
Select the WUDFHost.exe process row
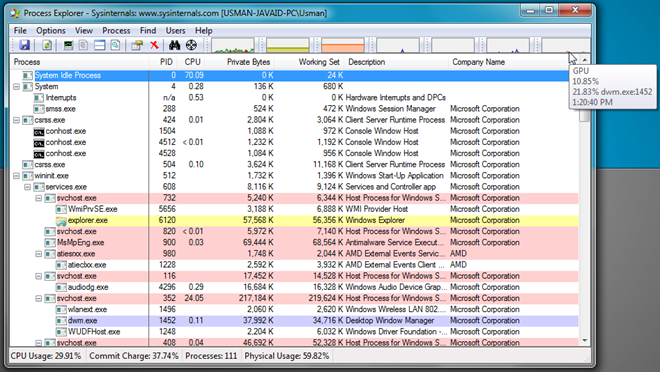[294, 332]
